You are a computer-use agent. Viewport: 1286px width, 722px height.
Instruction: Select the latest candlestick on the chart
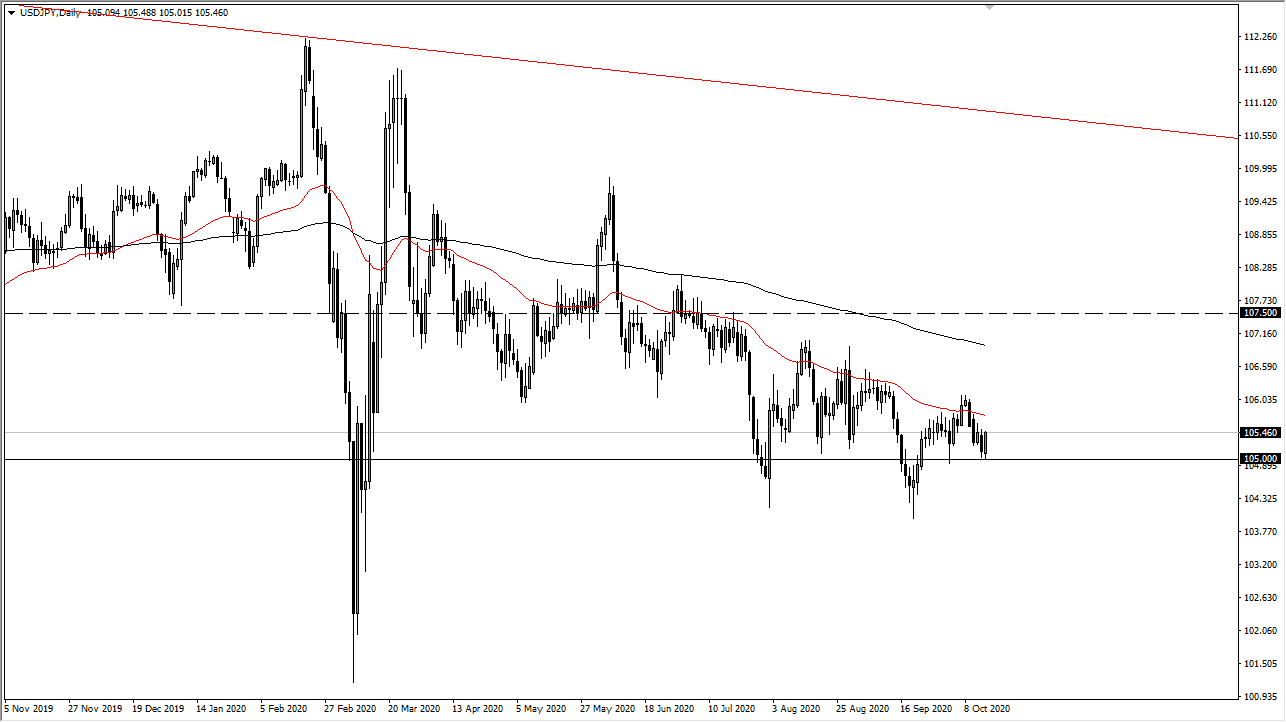pyautogui.click(x=984, y=442)
